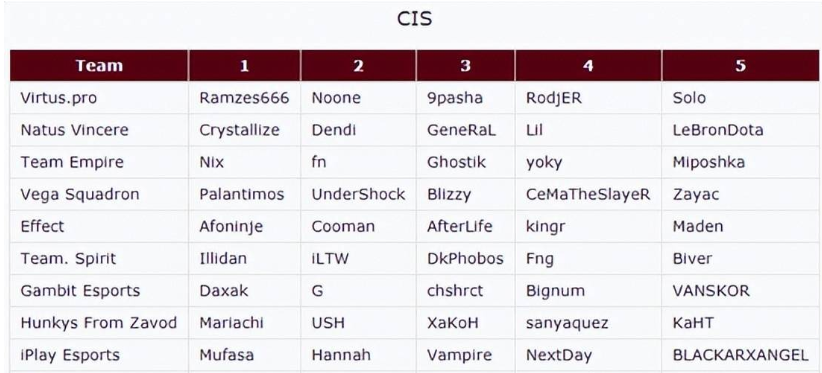Click Hunkys From Zavod team name
822x373 pixels.
99,323
